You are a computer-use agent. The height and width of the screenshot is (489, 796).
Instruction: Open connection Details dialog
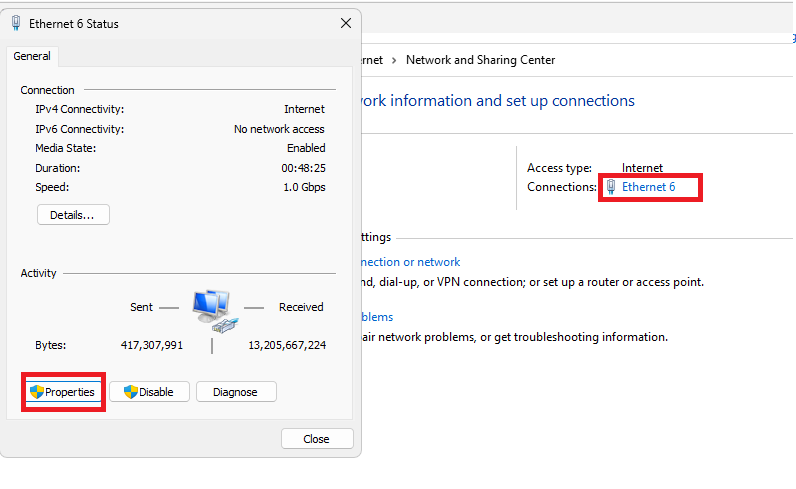pos(73,215)
